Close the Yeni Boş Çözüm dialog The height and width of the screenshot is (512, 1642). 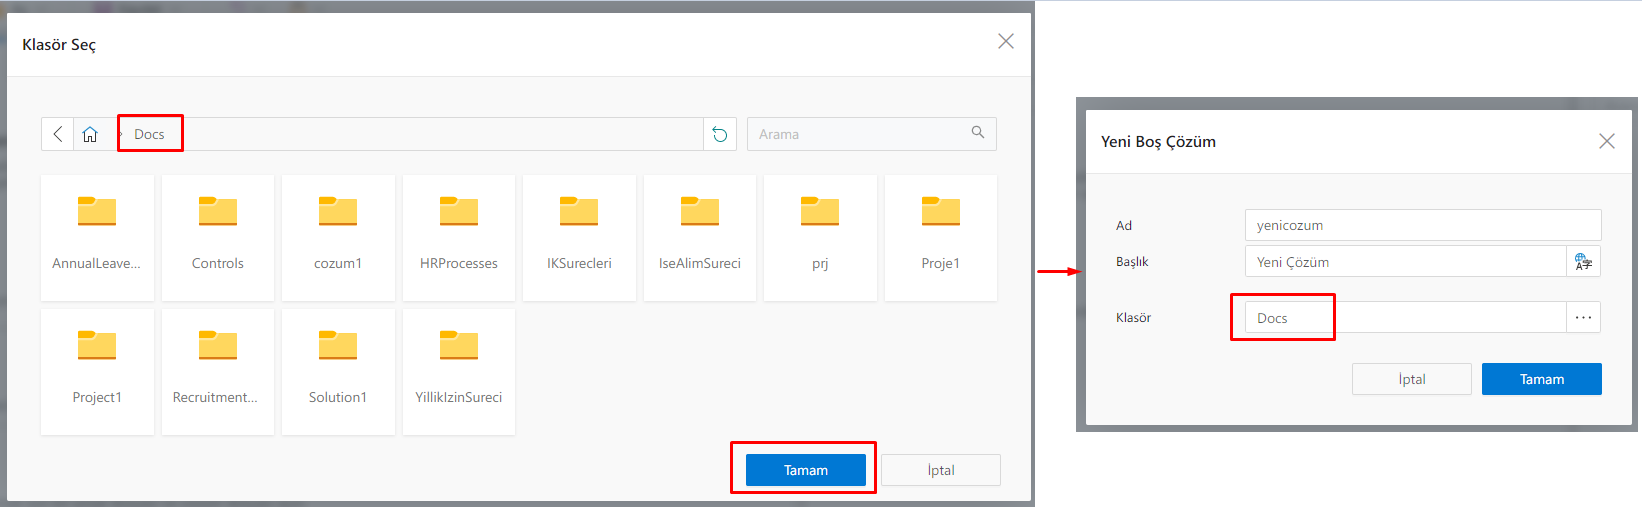1607,141
